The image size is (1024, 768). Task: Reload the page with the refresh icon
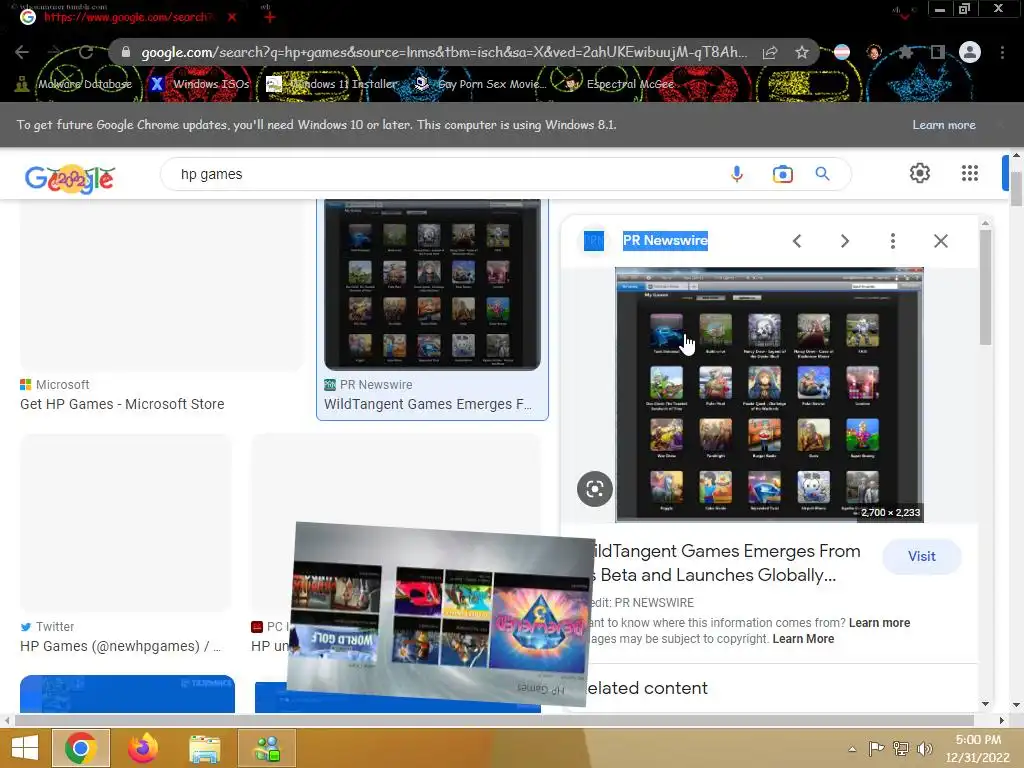86,52
